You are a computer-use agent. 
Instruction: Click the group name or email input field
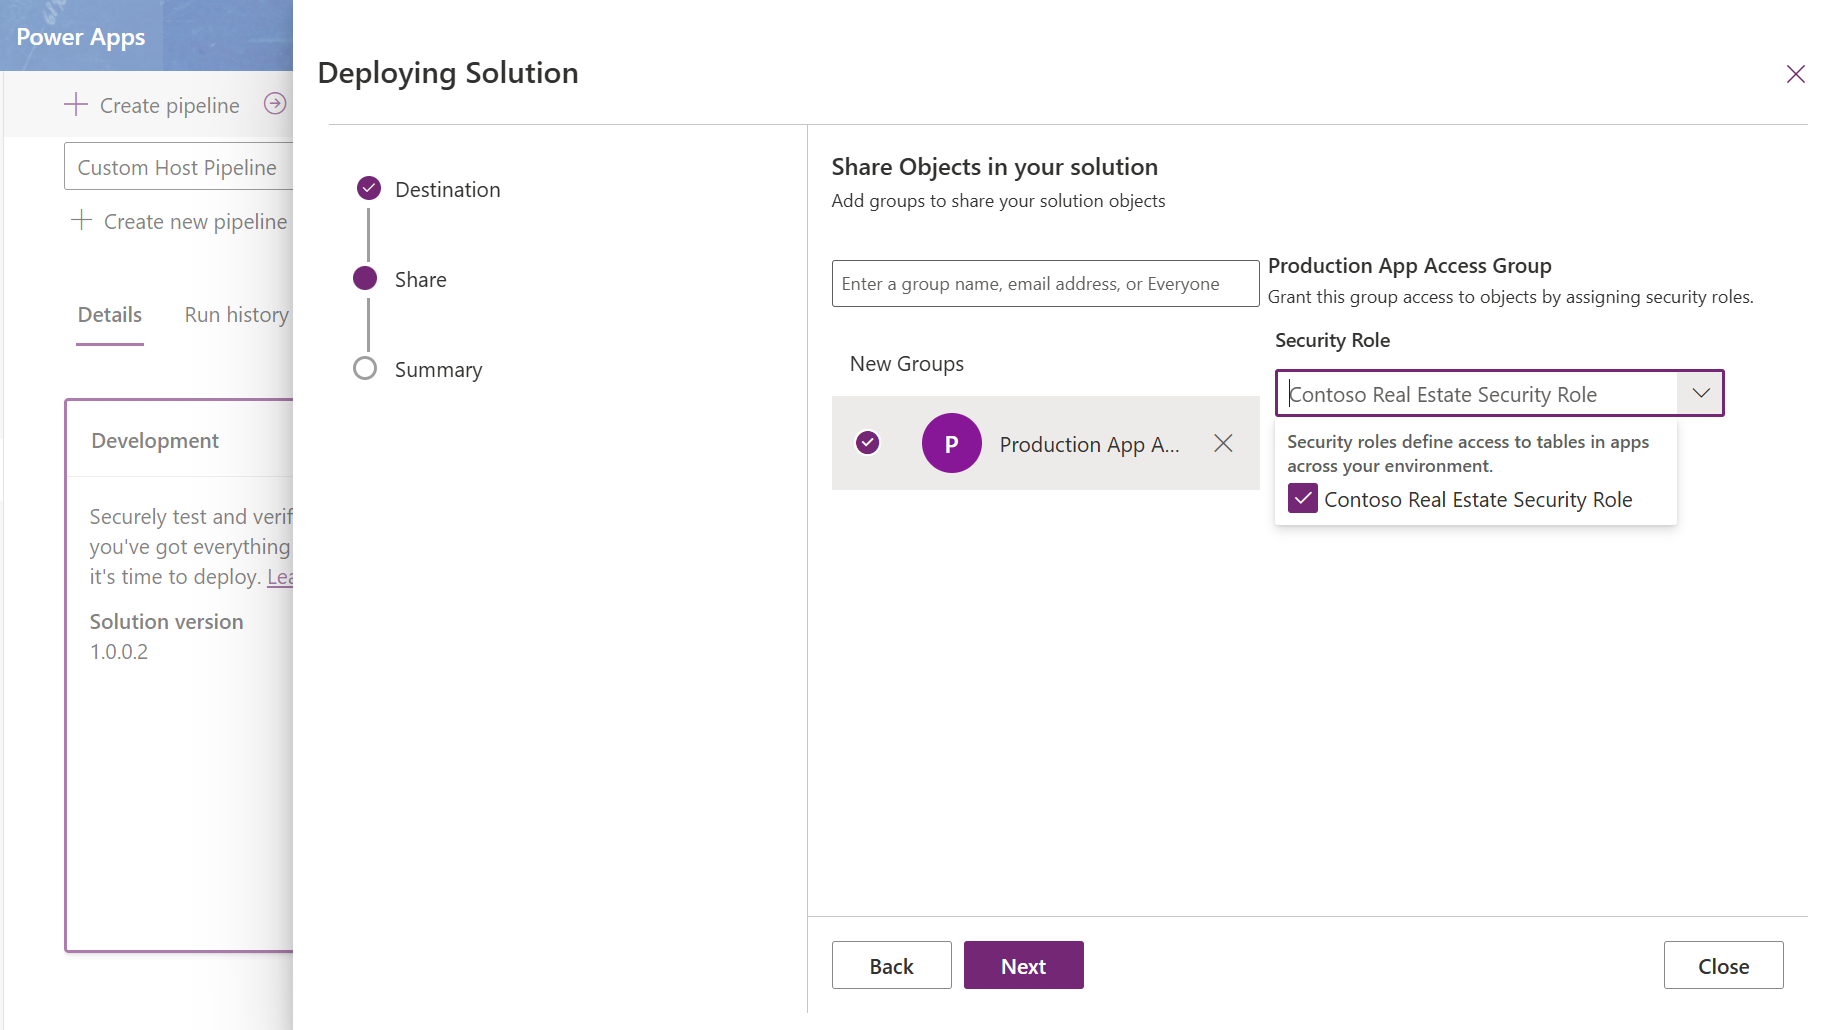[x=1045, y=284]
